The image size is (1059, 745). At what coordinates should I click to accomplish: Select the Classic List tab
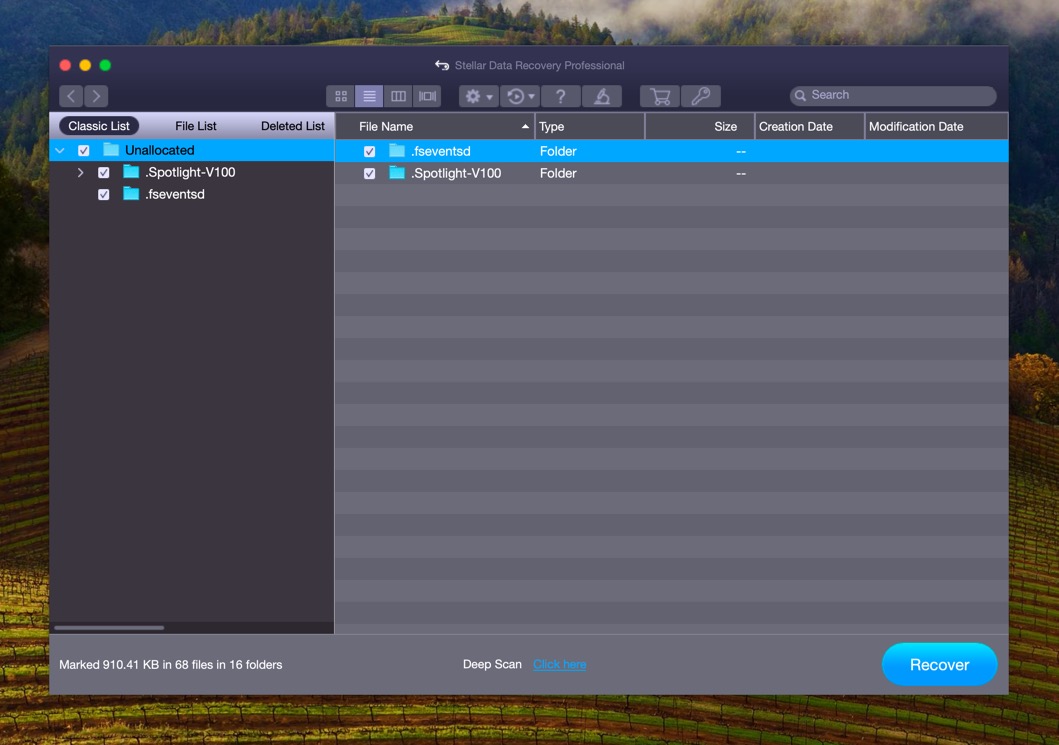[99, 126]
